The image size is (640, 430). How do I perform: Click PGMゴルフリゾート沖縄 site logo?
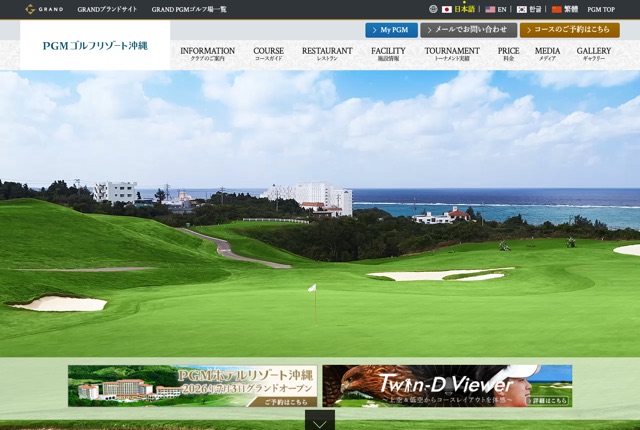pos(95,45)
